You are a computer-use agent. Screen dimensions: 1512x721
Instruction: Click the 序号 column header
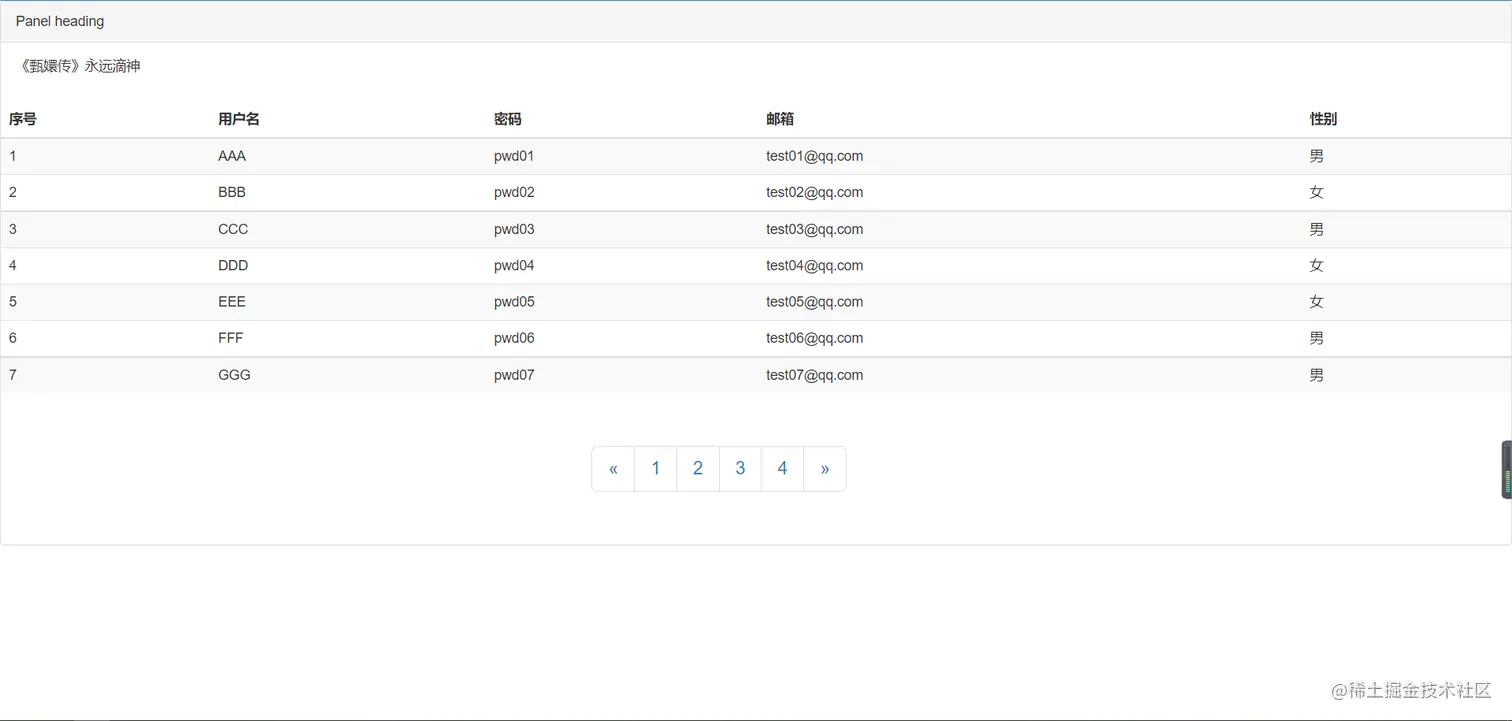(23, 119)
